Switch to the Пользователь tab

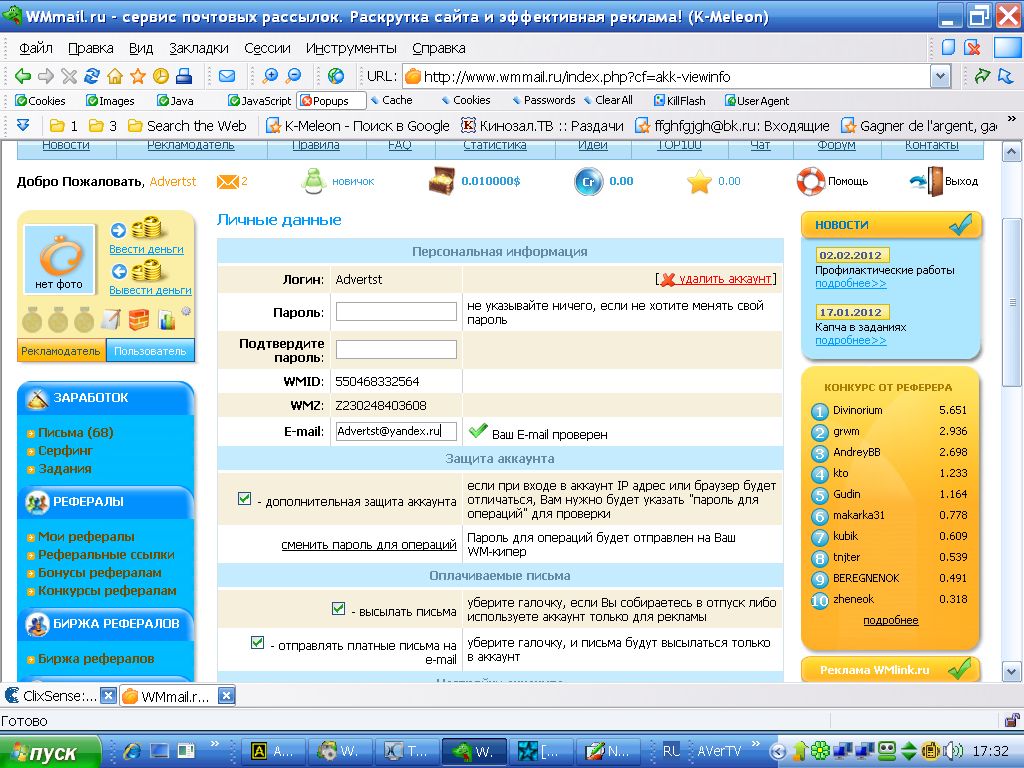(150, 351)
